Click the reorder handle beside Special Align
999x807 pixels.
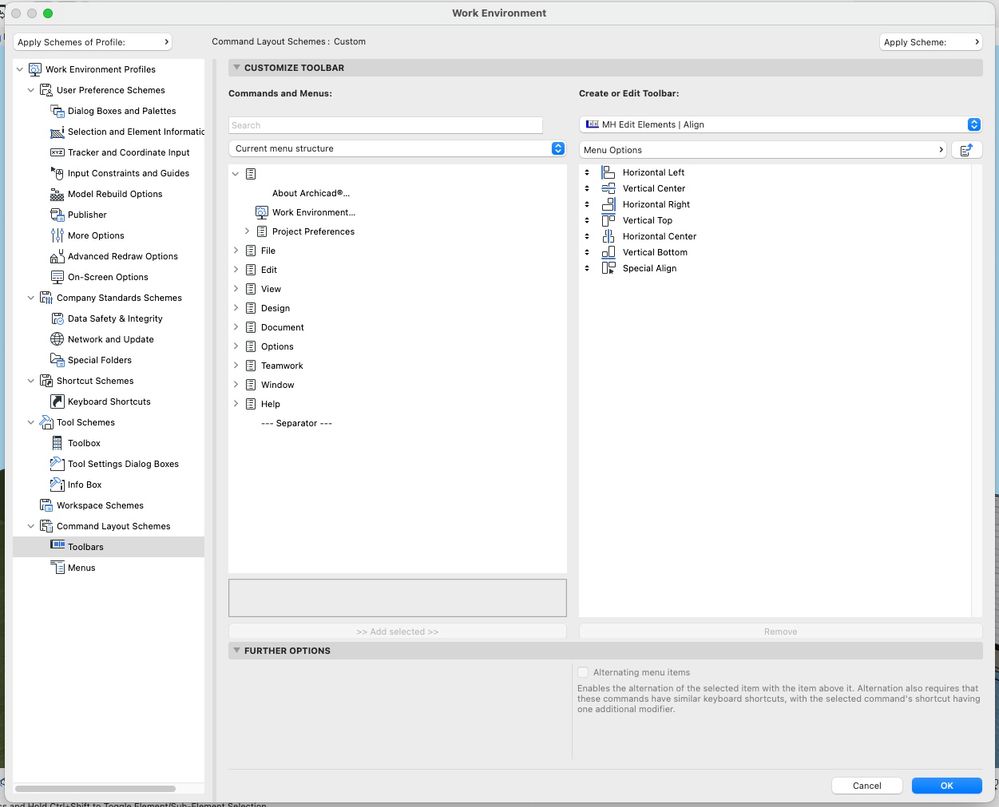point(587,268)
